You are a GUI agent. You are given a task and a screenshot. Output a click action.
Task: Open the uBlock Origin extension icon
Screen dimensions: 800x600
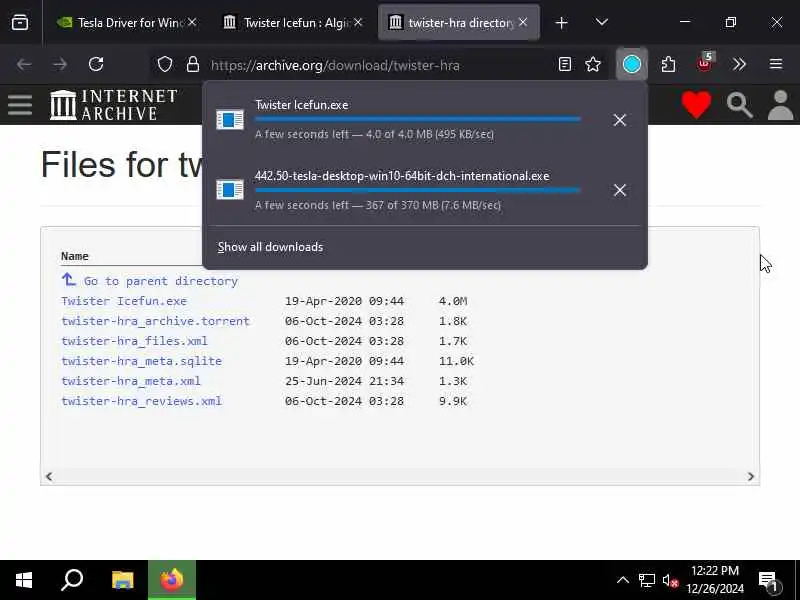point(705,63)
